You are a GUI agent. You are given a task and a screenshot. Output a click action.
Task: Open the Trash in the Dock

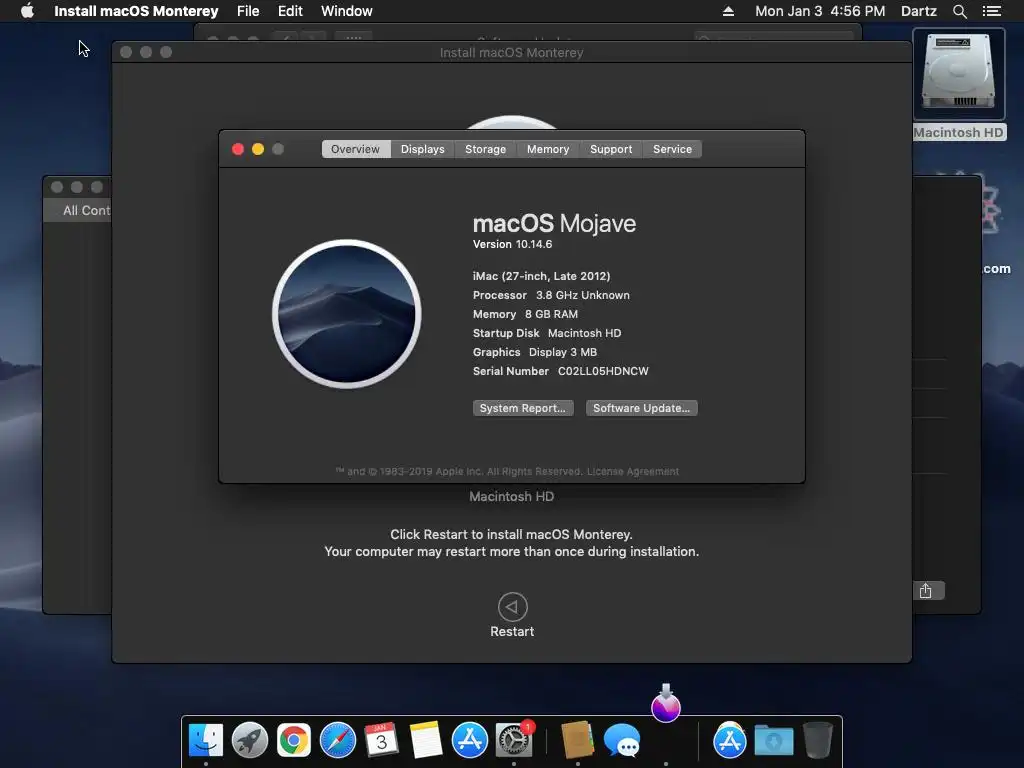pos(818,741)
